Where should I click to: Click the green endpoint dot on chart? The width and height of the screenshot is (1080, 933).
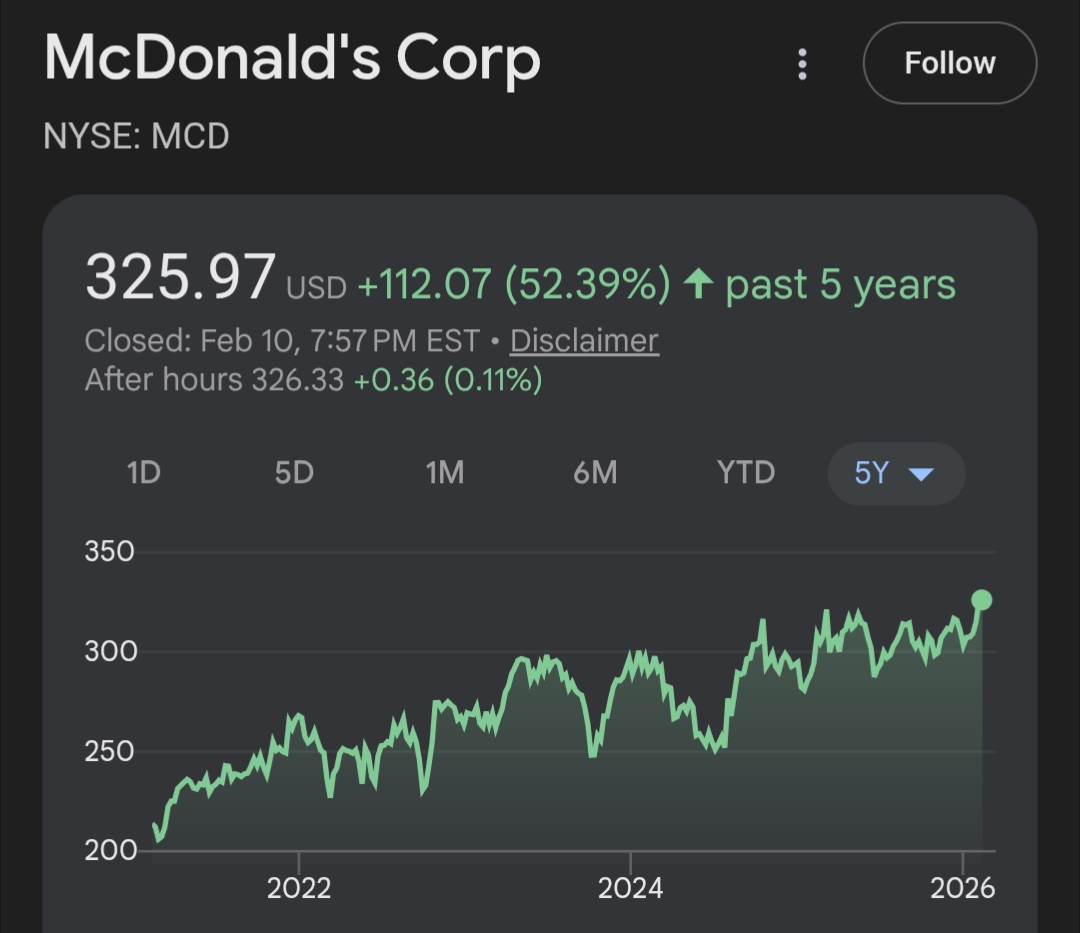click(982, 600)
